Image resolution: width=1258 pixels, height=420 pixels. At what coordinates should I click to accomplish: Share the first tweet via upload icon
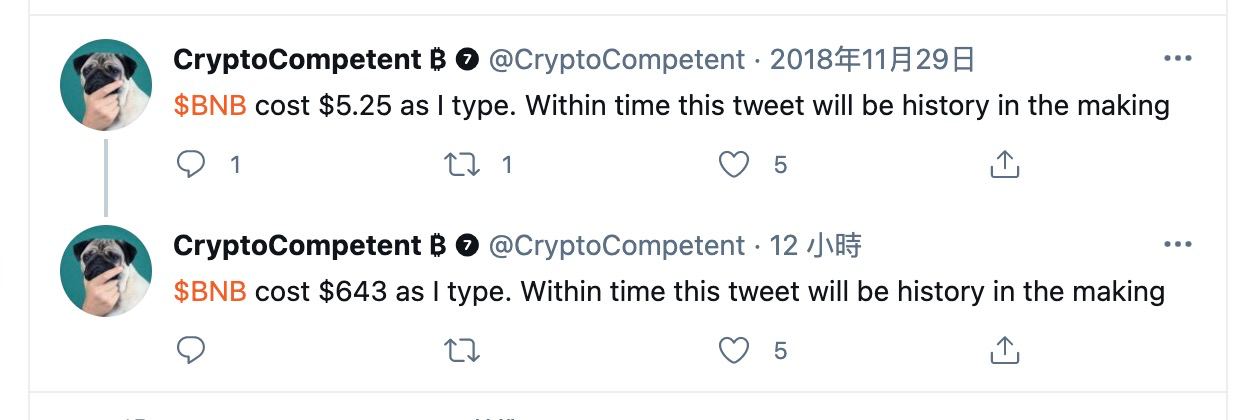pyautogui.click(x=1004, y=164)
